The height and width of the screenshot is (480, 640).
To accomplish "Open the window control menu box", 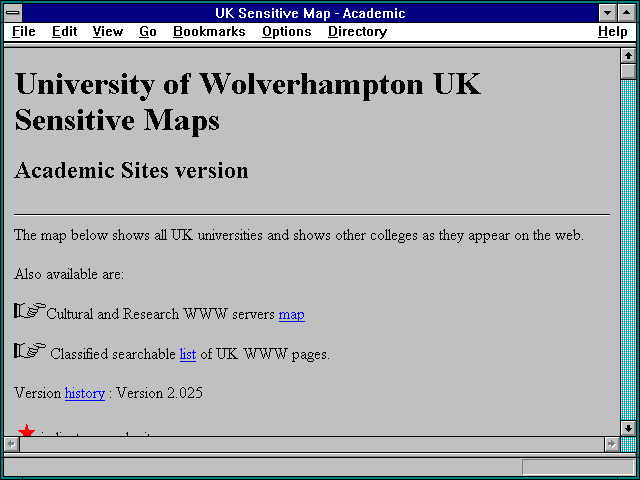I will (13, 13).
